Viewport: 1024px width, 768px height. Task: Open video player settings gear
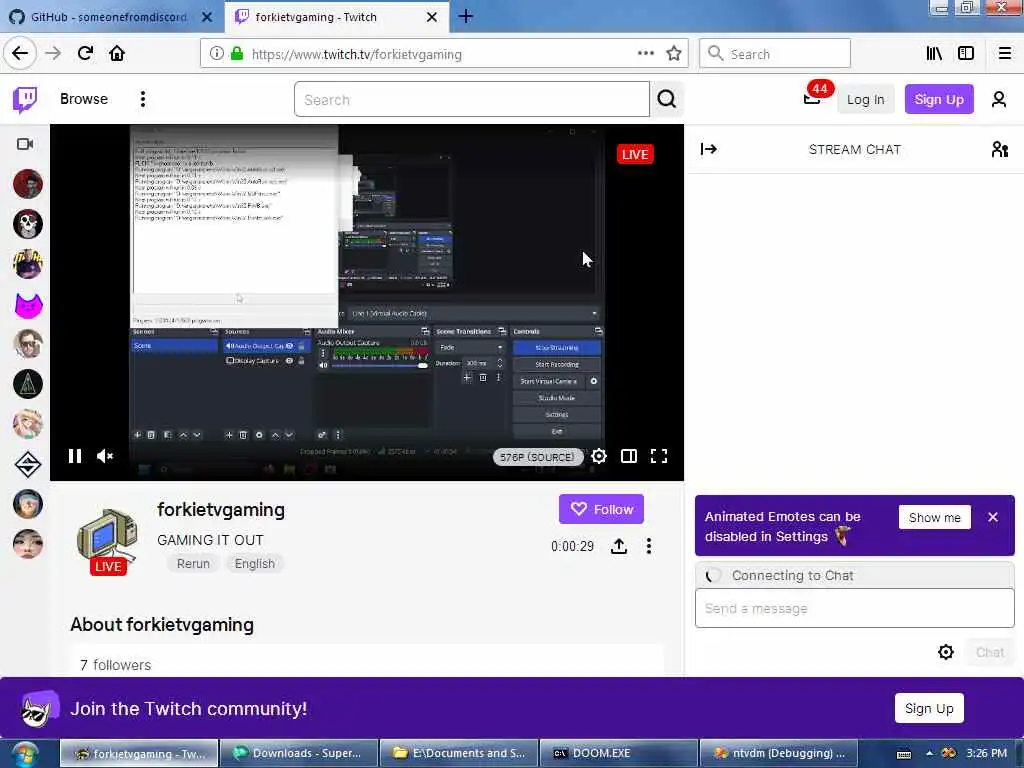coord(599,456)
